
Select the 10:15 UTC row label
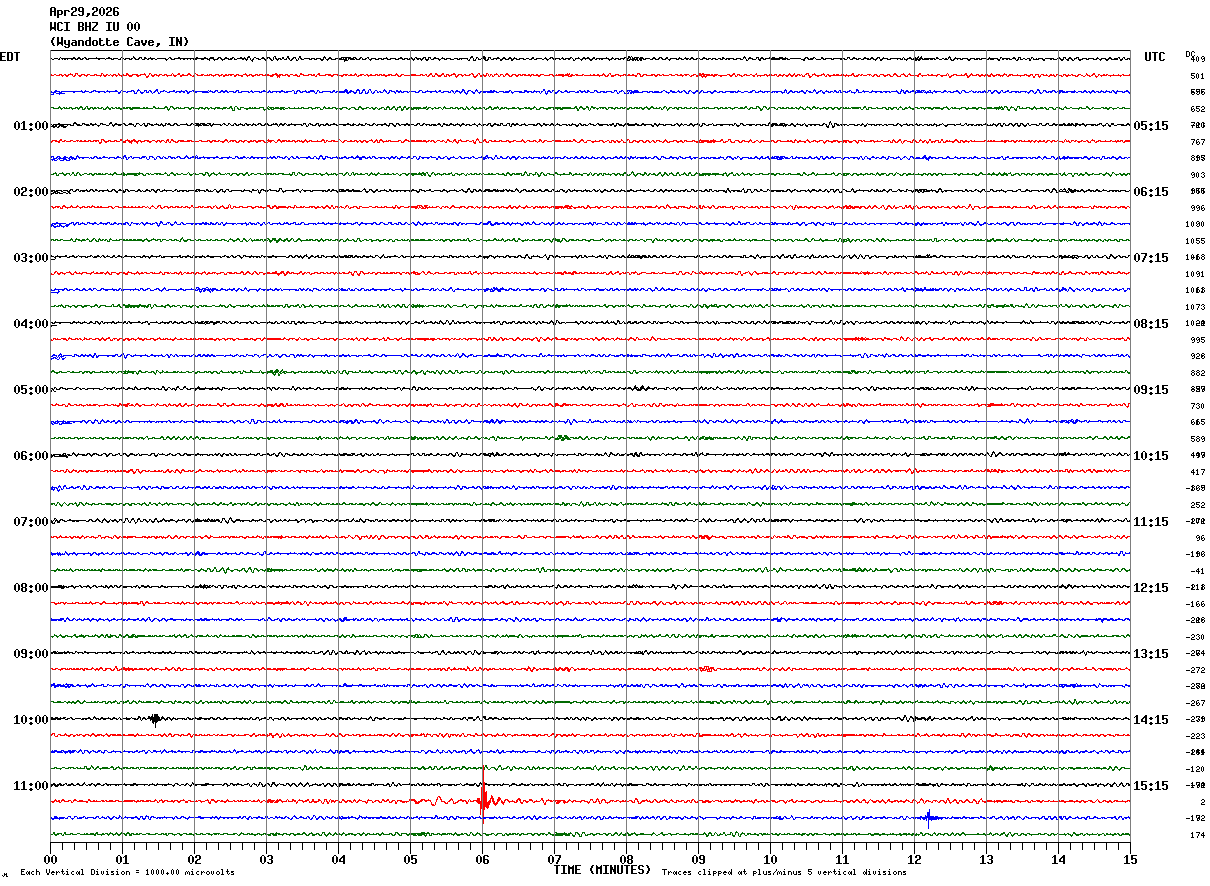pyautogui.click(x=1150, y=456)
